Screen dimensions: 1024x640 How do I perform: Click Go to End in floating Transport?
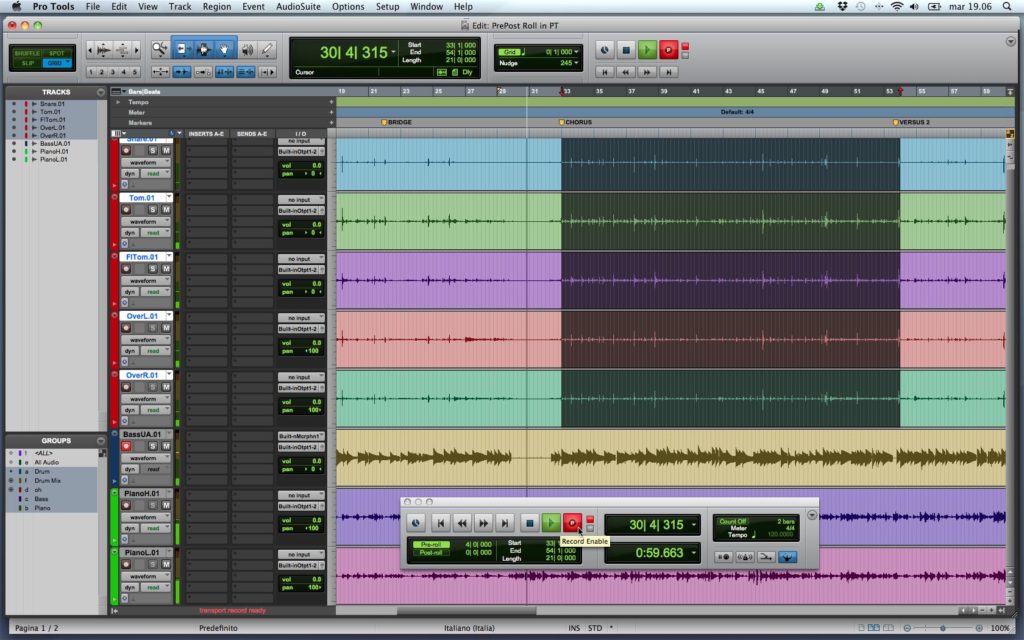504,523
